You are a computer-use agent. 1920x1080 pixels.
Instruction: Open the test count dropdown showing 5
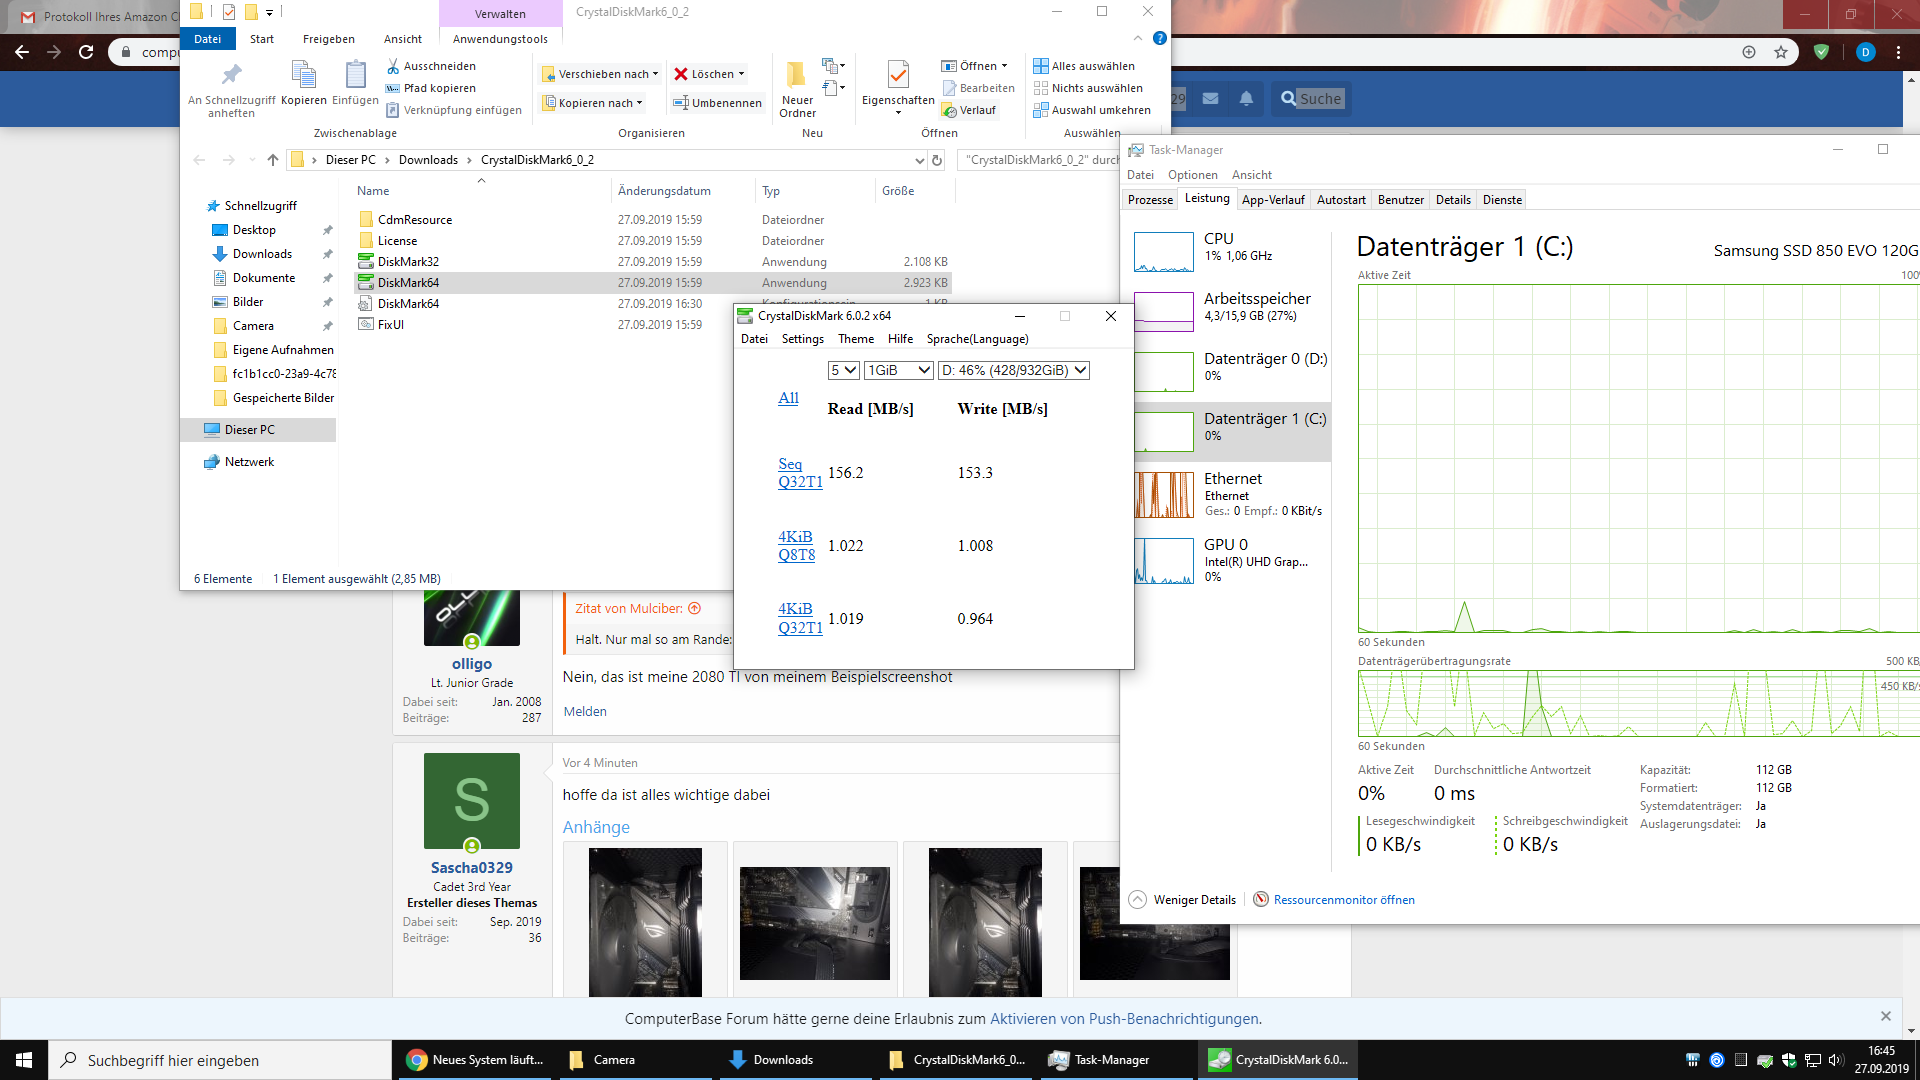point(843,370)
